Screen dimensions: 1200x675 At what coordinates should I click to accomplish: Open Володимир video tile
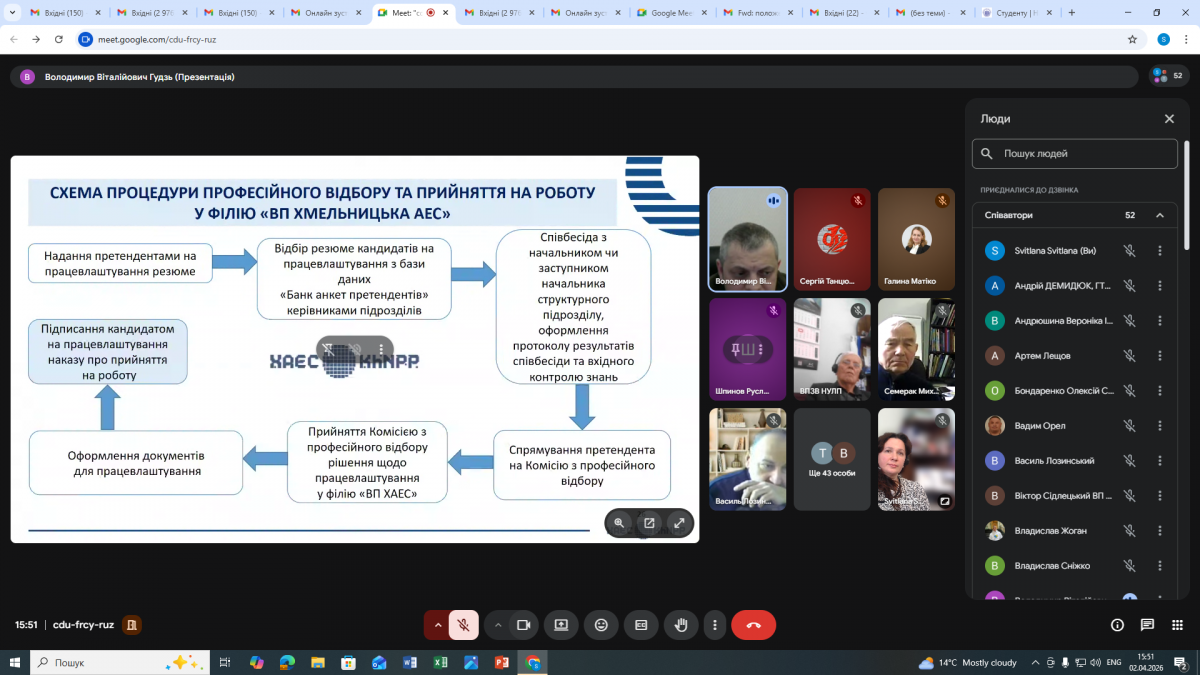point(747,239)
